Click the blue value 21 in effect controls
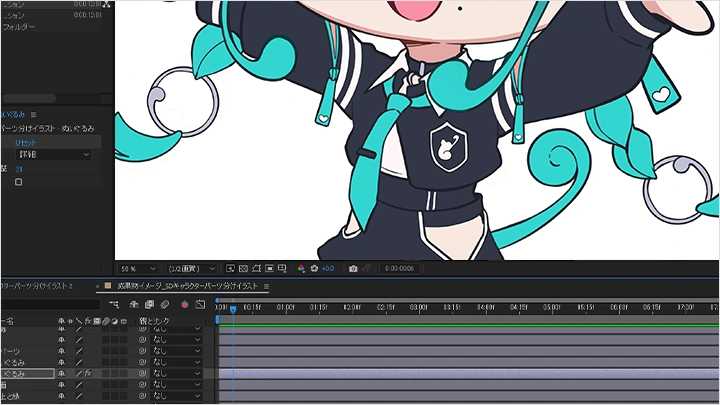 point(19,169)
